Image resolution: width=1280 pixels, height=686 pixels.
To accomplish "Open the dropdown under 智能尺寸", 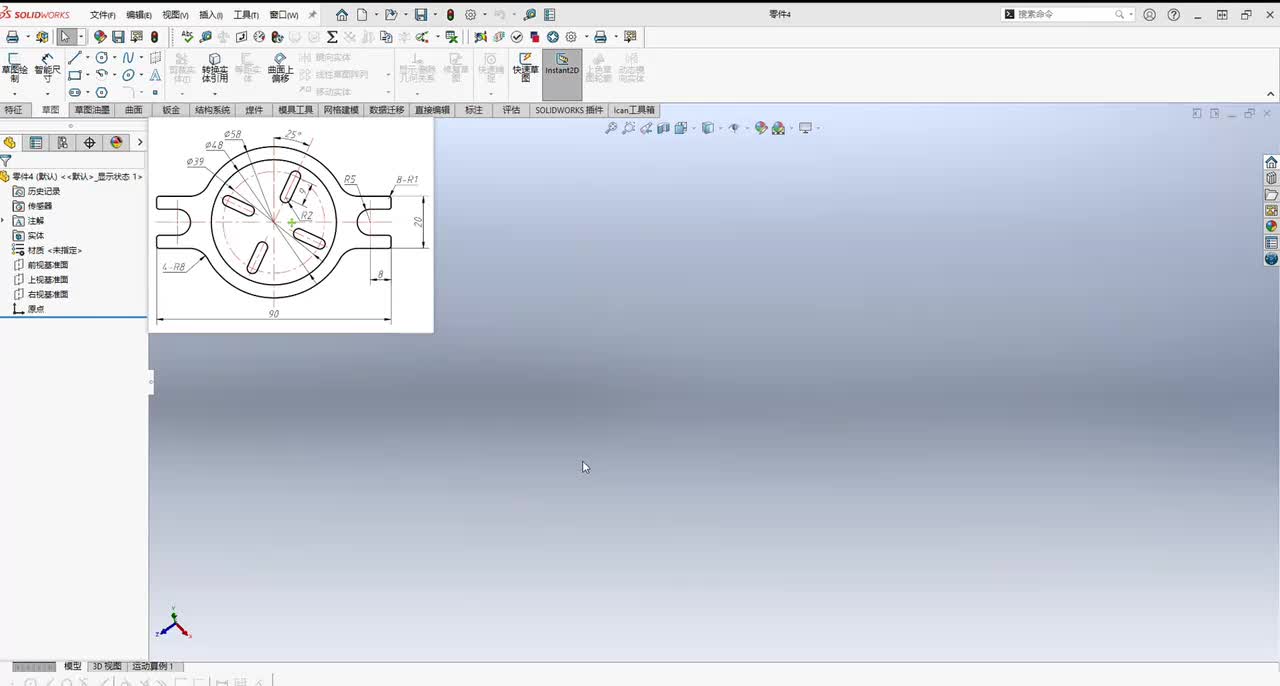I will [x=47, y=93].
